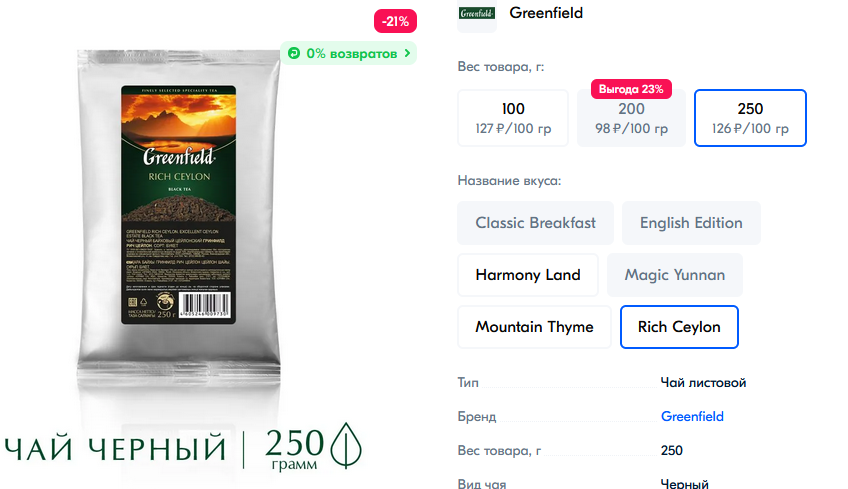This screenshot has height=489, width=848.
Task: Open the Greenfield brand name at top
Action: [546, 13]
